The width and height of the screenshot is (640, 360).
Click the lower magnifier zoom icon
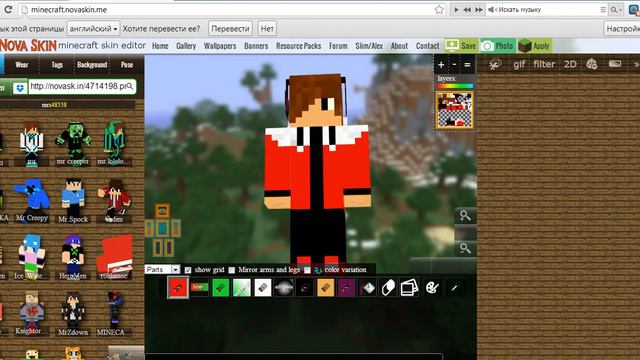click(465, 248)
